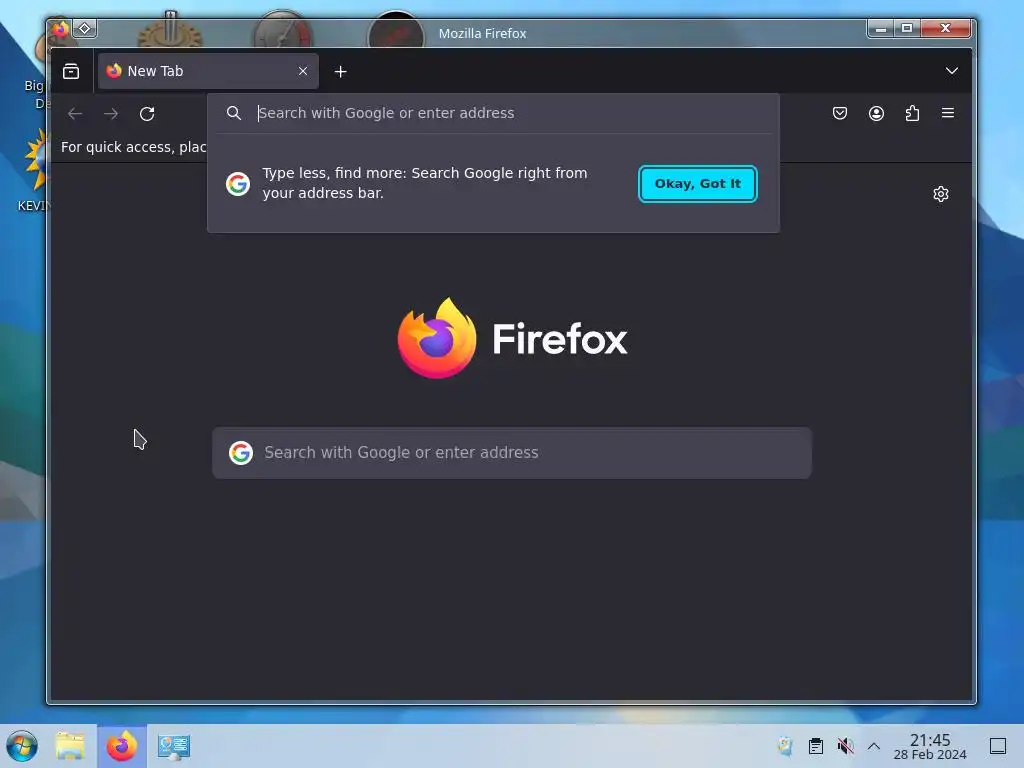Maximize the Mozilla Firefox window
This screenshot has width=1024, height=768.
[906, 28]
